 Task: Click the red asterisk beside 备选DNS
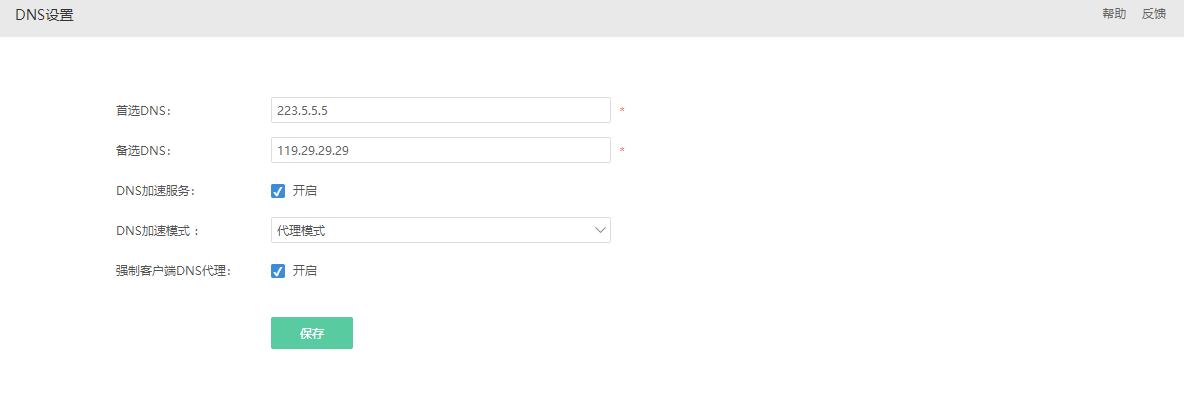pyautogui.click(x=622, y=151)
